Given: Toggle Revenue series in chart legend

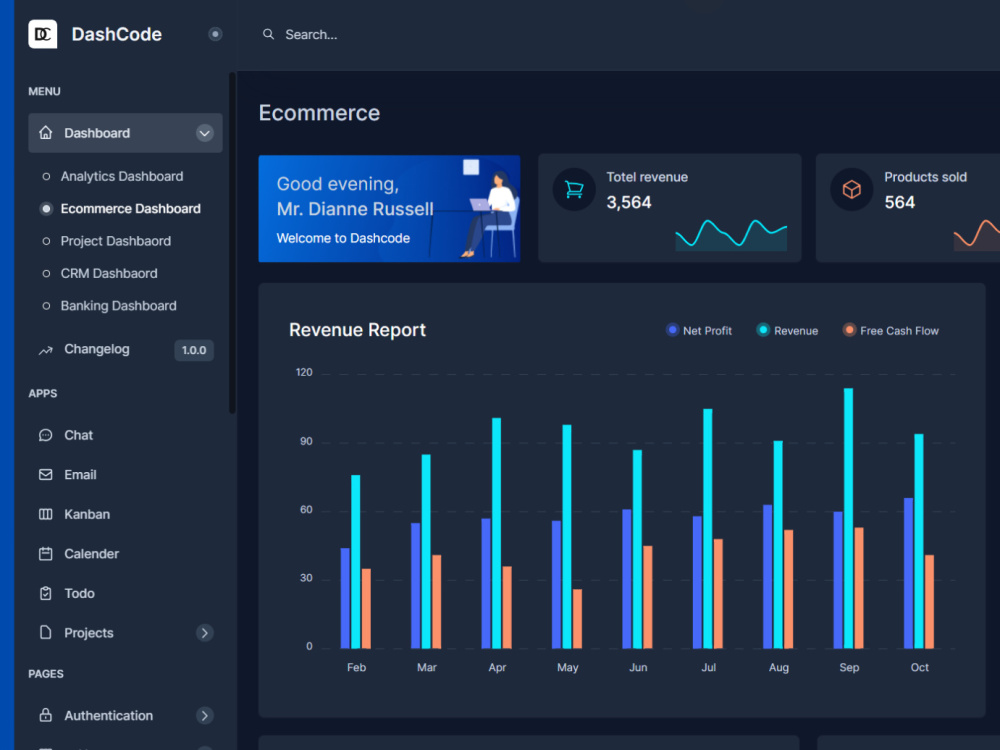Looking at the screenshot, I should [763, 330].
